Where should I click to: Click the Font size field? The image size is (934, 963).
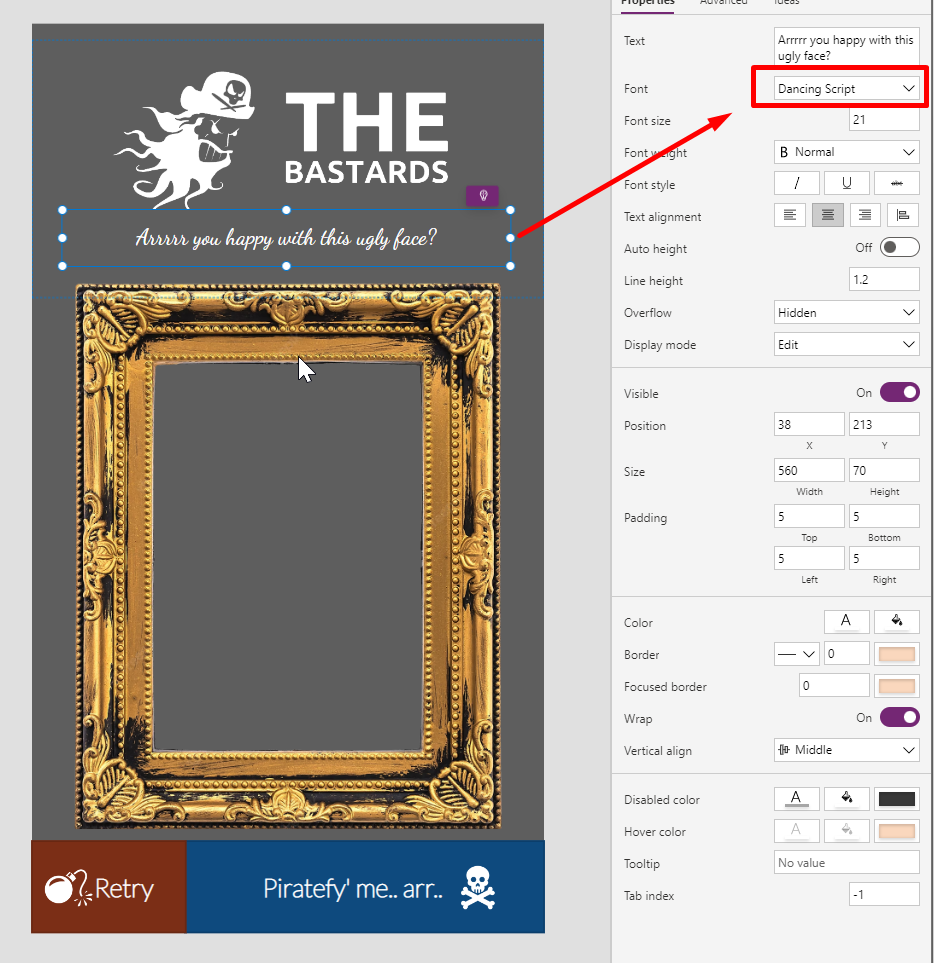click(884, 119)
